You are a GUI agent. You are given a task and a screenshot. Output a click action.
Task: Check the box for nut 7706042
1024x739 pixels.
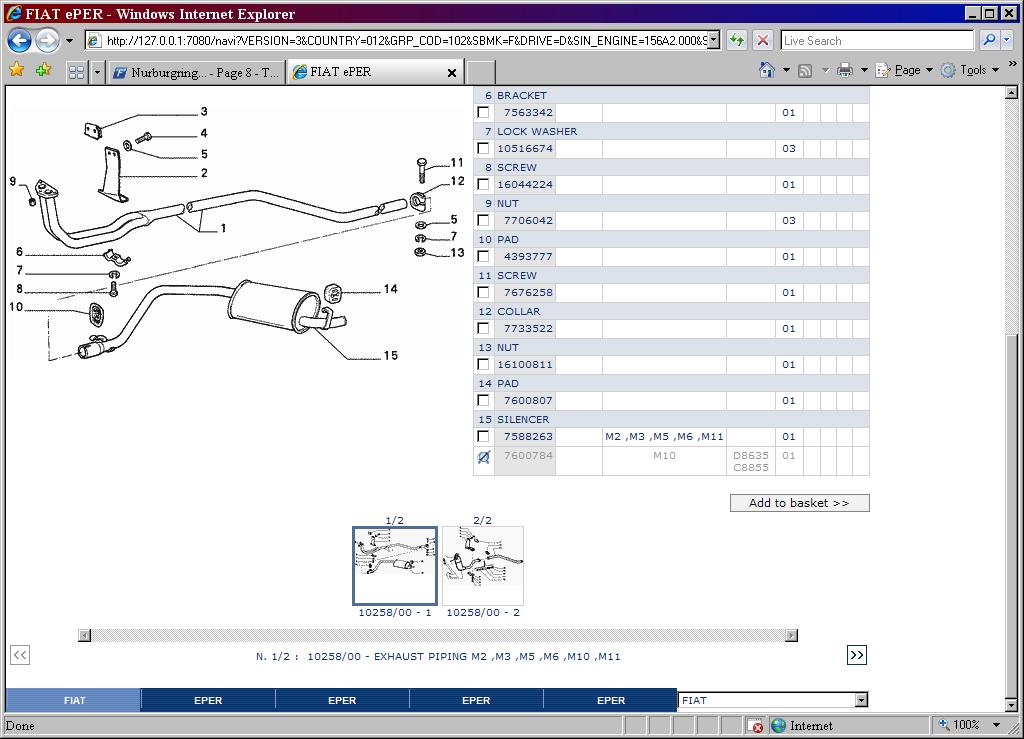tap(483, 220)
